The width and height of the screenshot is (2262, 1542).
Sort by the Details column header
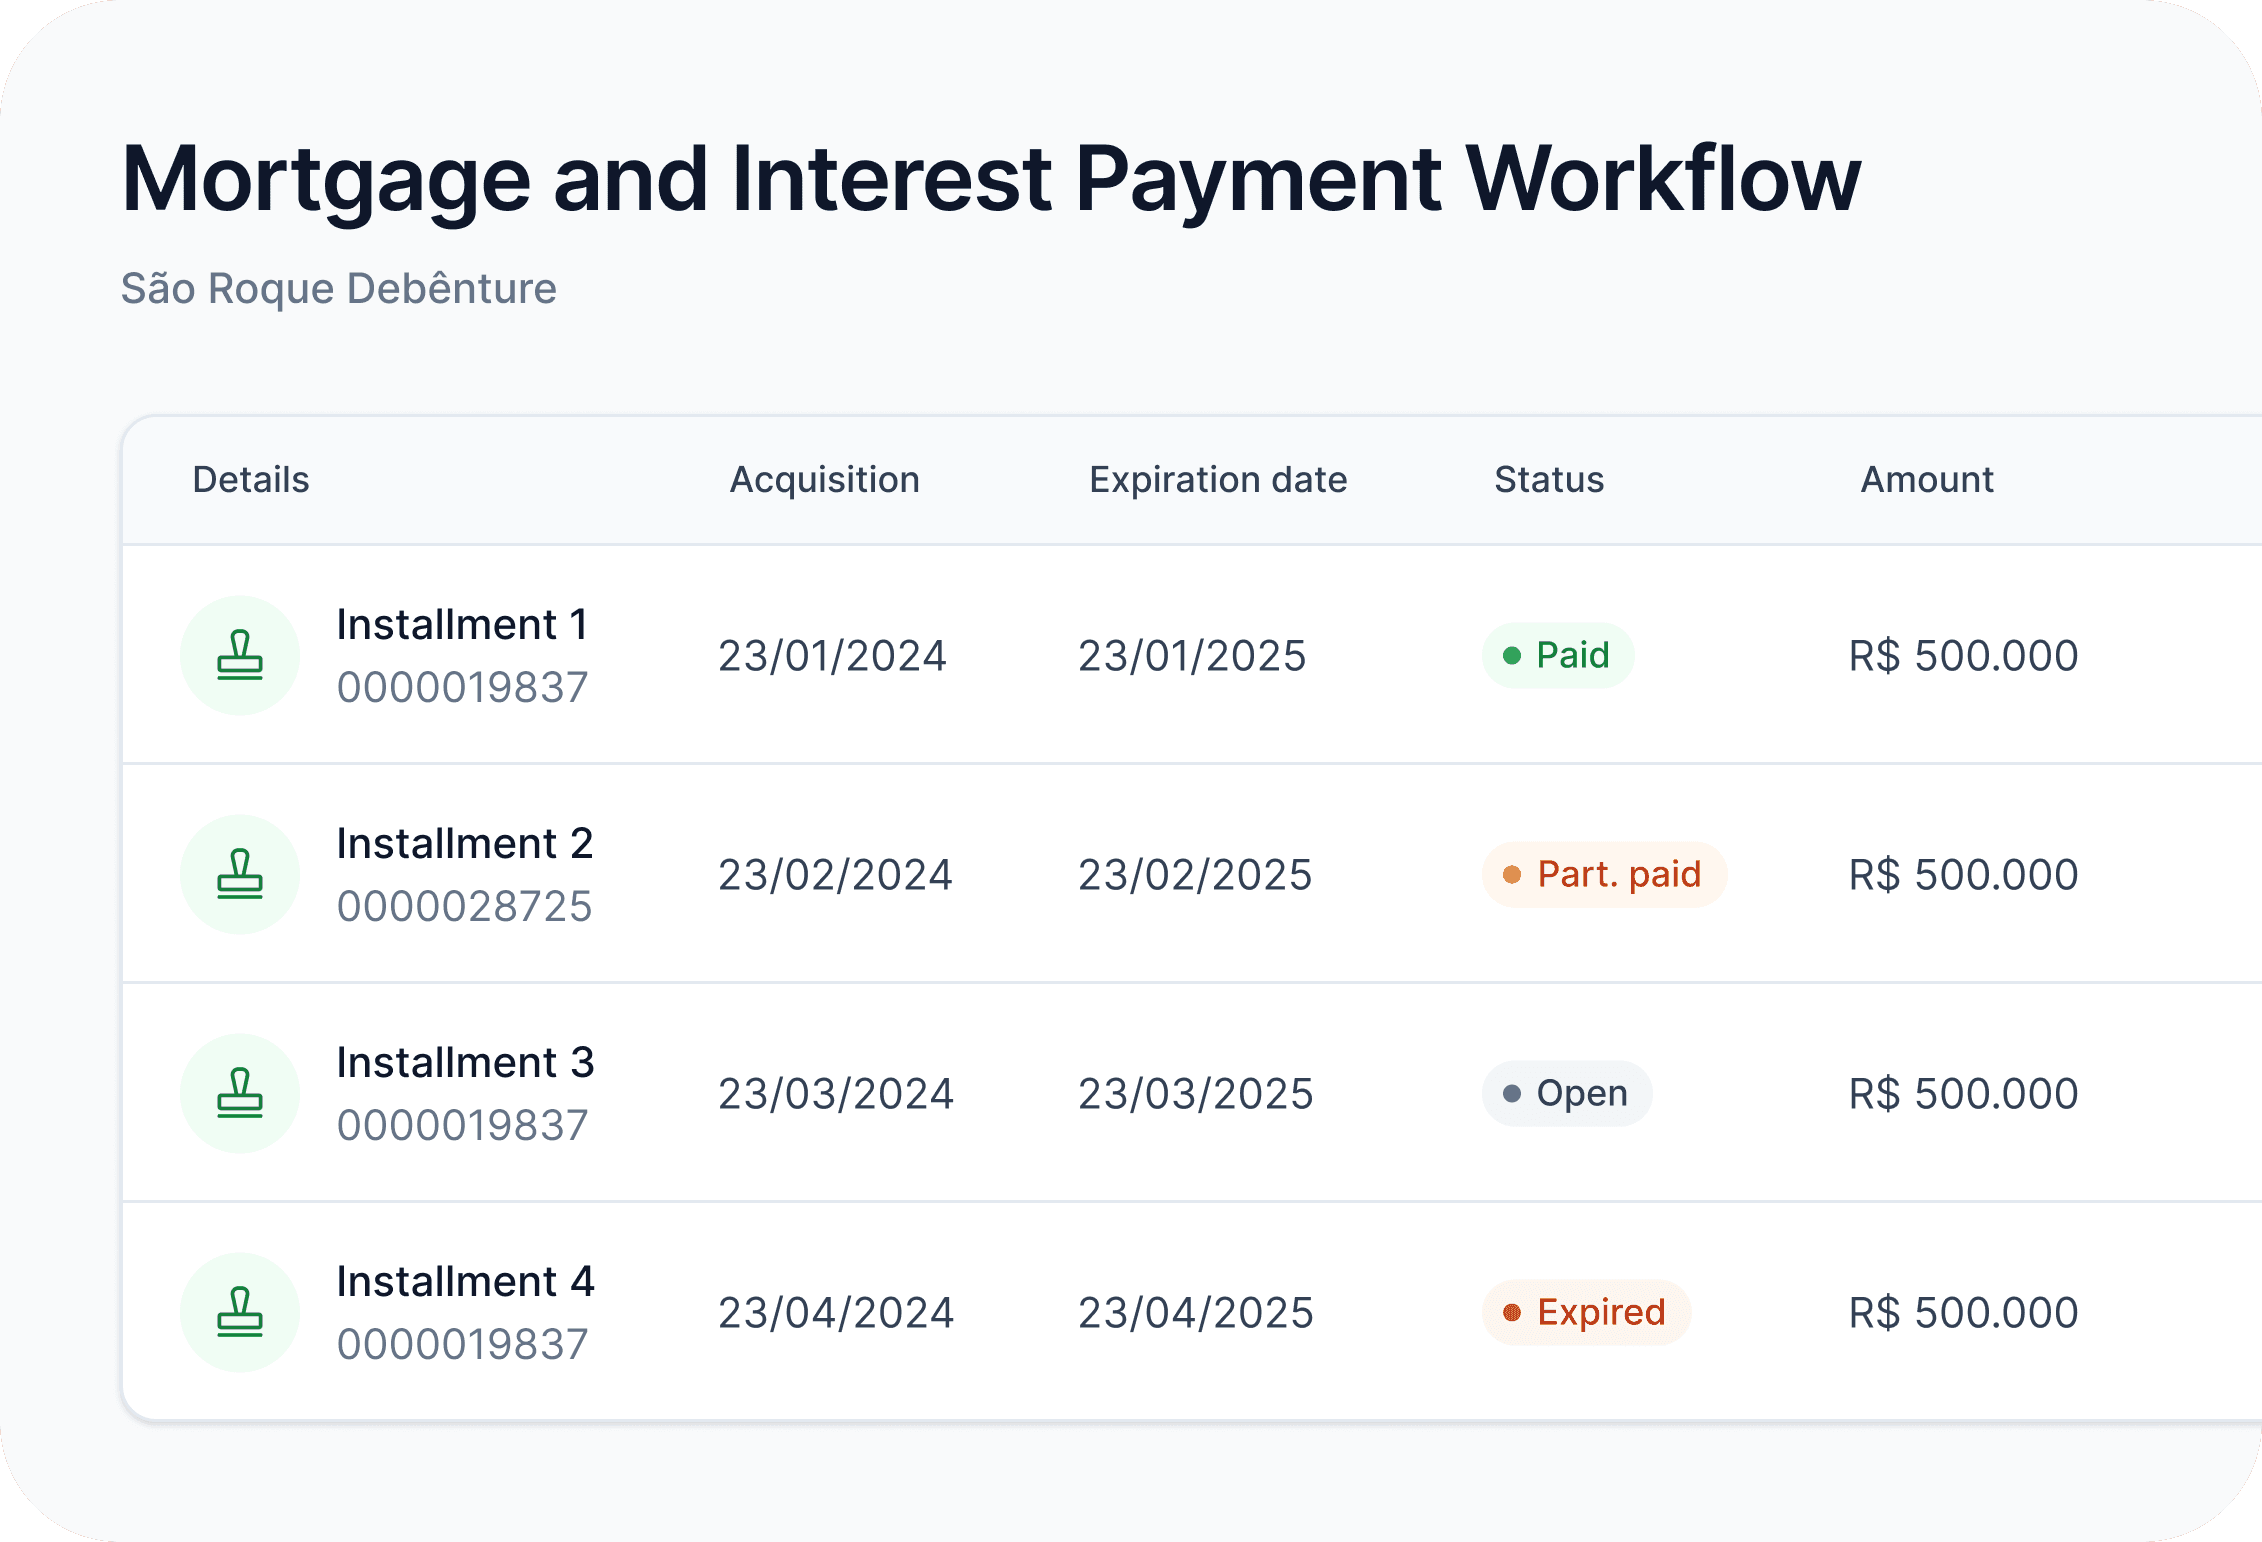point(251,480)
